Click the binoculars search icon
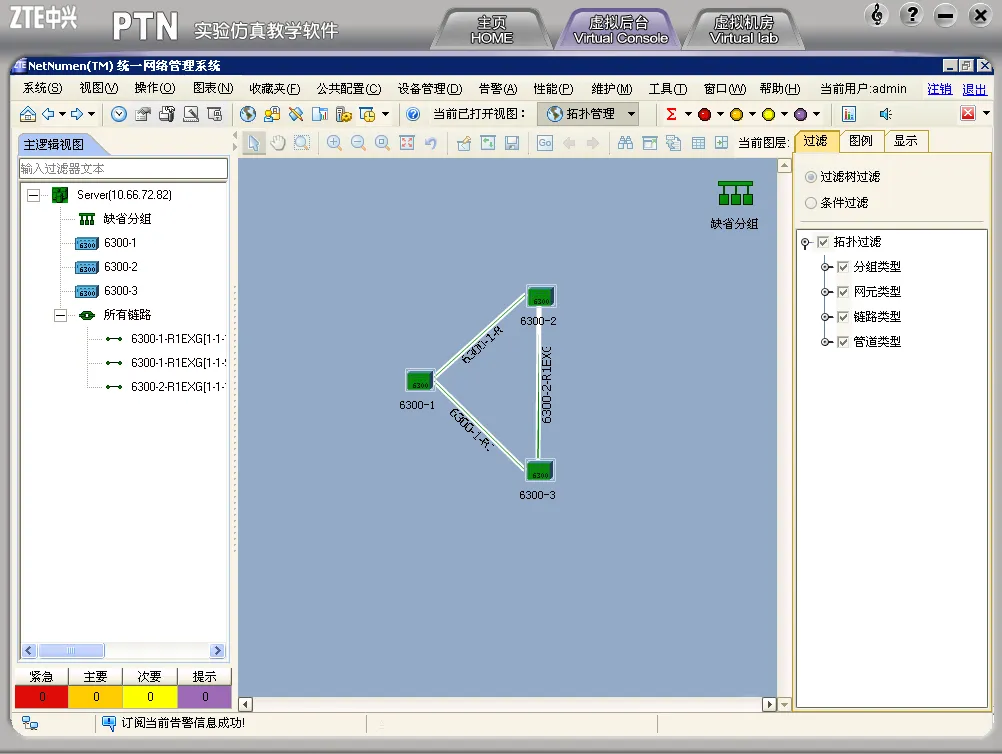 tap(626, 142)
